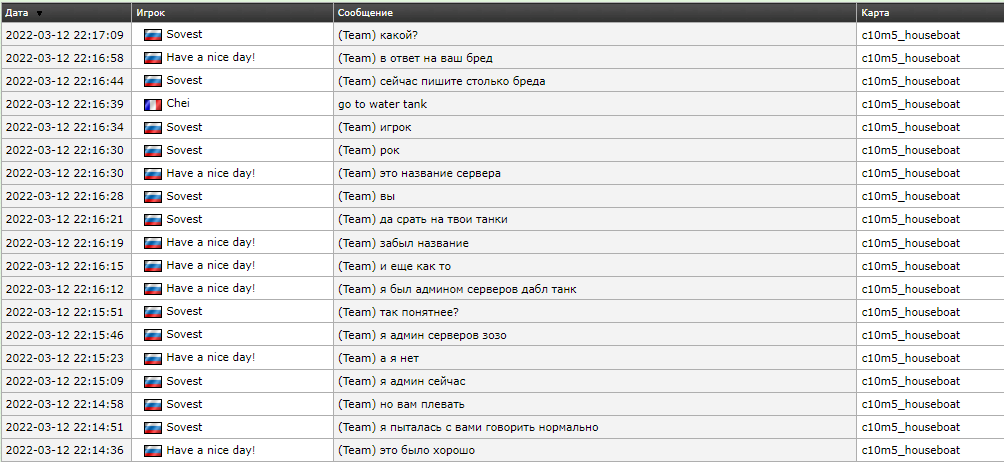The width and height of the screenshot is (1004, 462).
Task: Sort by the Сообщение column header
Action: 365,13
